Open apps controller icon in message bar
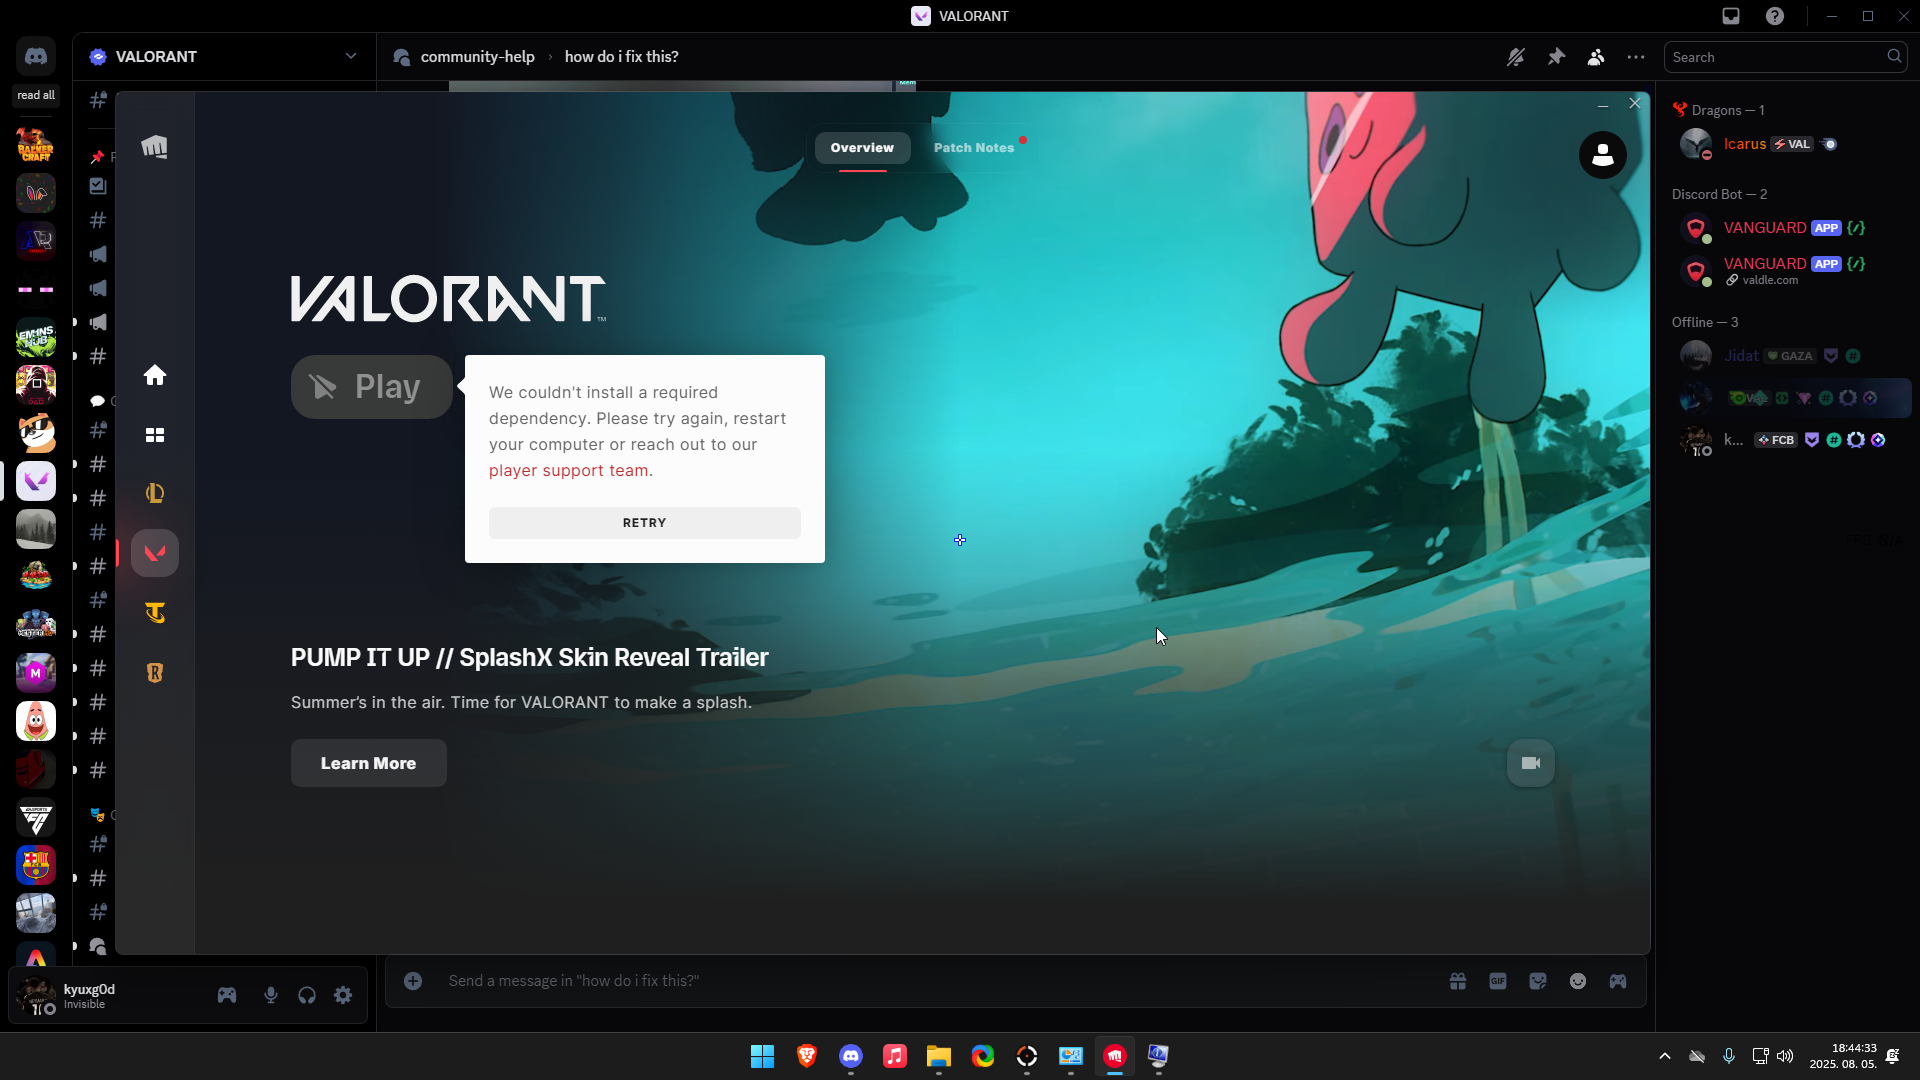Image resolution: width=1920 pixels, height=1080 pixels. 1618,981
